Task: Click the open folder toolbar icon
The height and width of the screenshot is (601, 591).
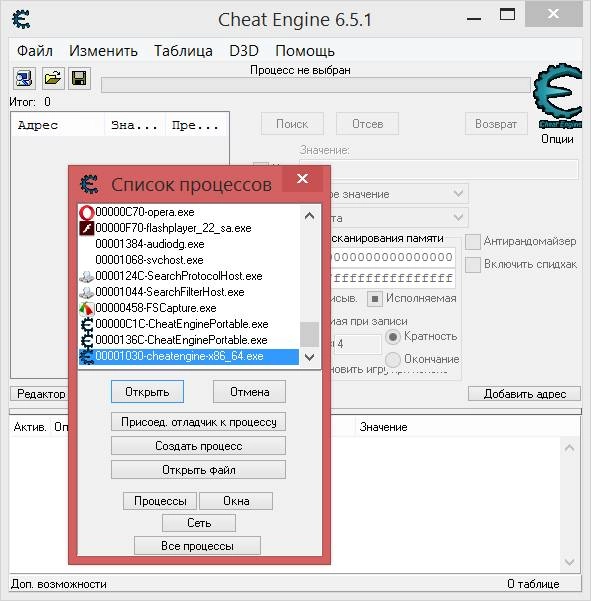Action: click(53, 79)
